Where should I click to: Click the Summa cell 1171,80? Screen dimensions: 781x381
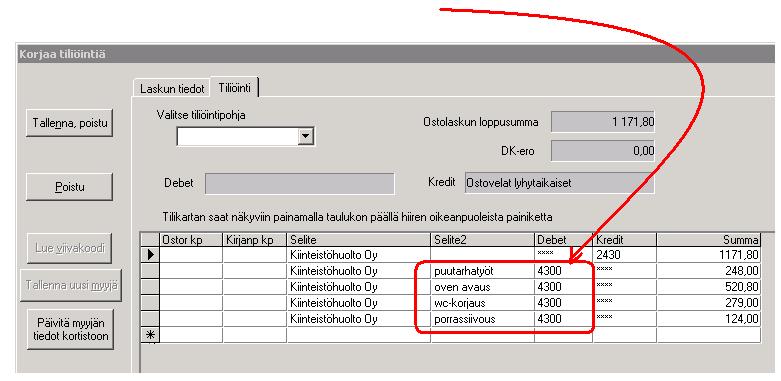709,255
